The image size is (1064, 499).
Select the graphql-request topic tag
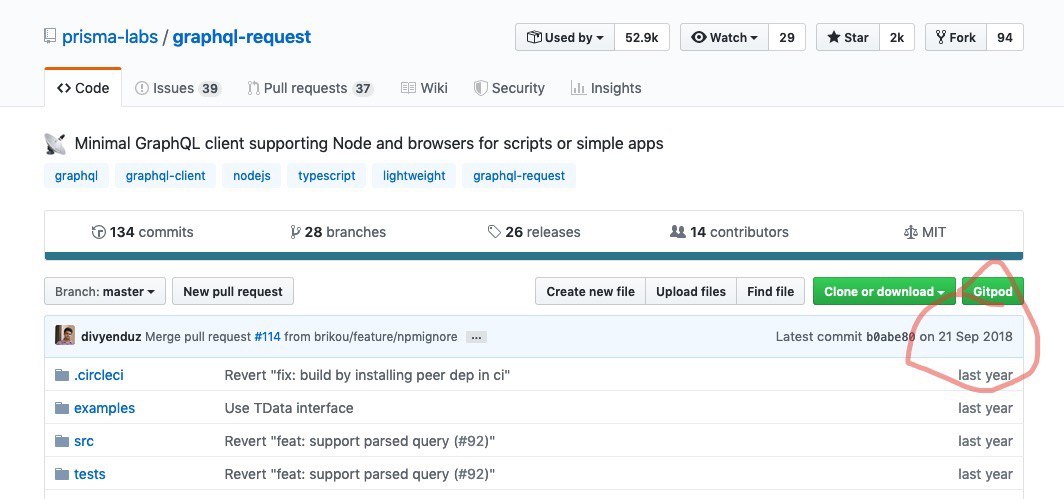[x=519, y=175]
